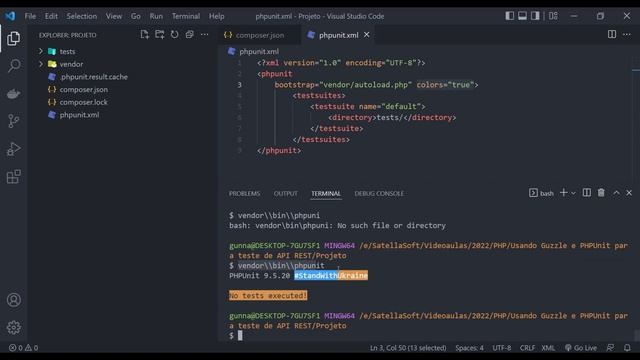
Task: Expand the tests folder
Action: coord(41,51)
